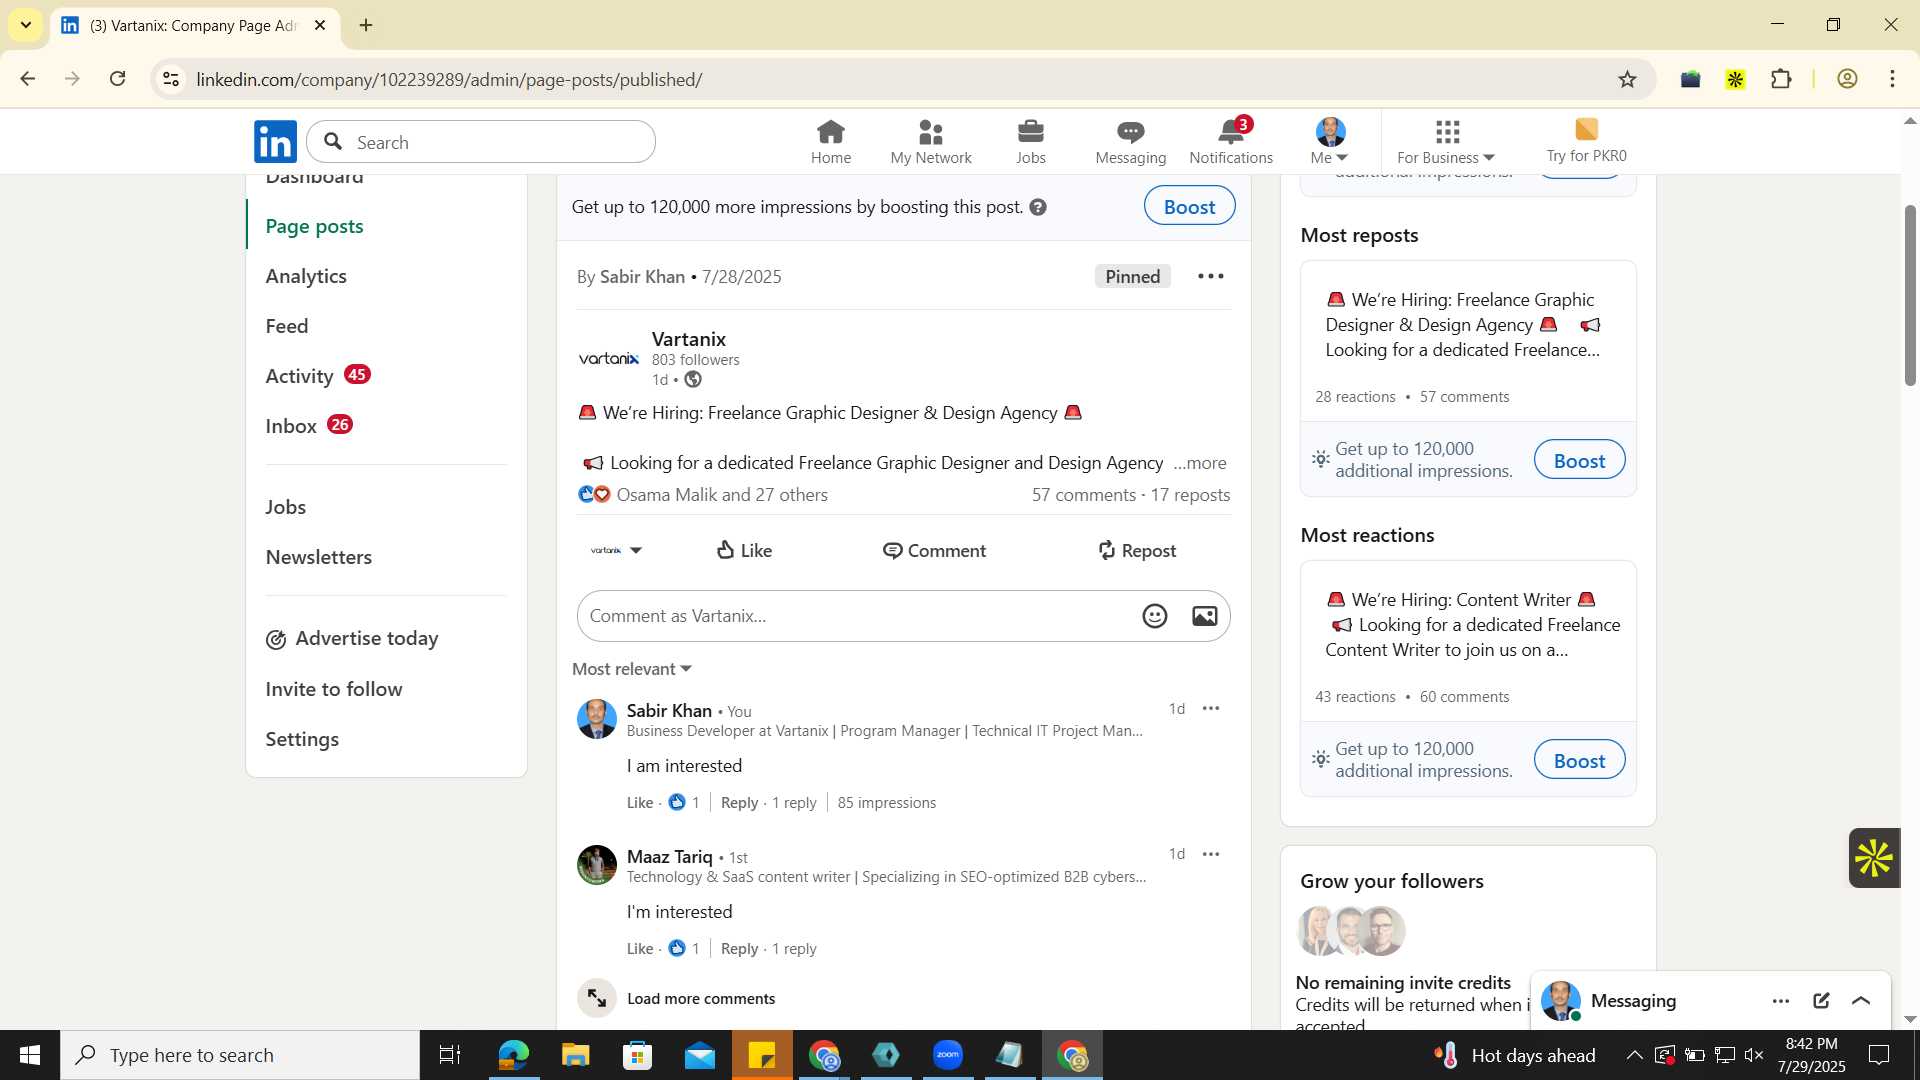Click Comment on the hiring post
This screenshot has height=1080, width=1920.
pos(934,550)
